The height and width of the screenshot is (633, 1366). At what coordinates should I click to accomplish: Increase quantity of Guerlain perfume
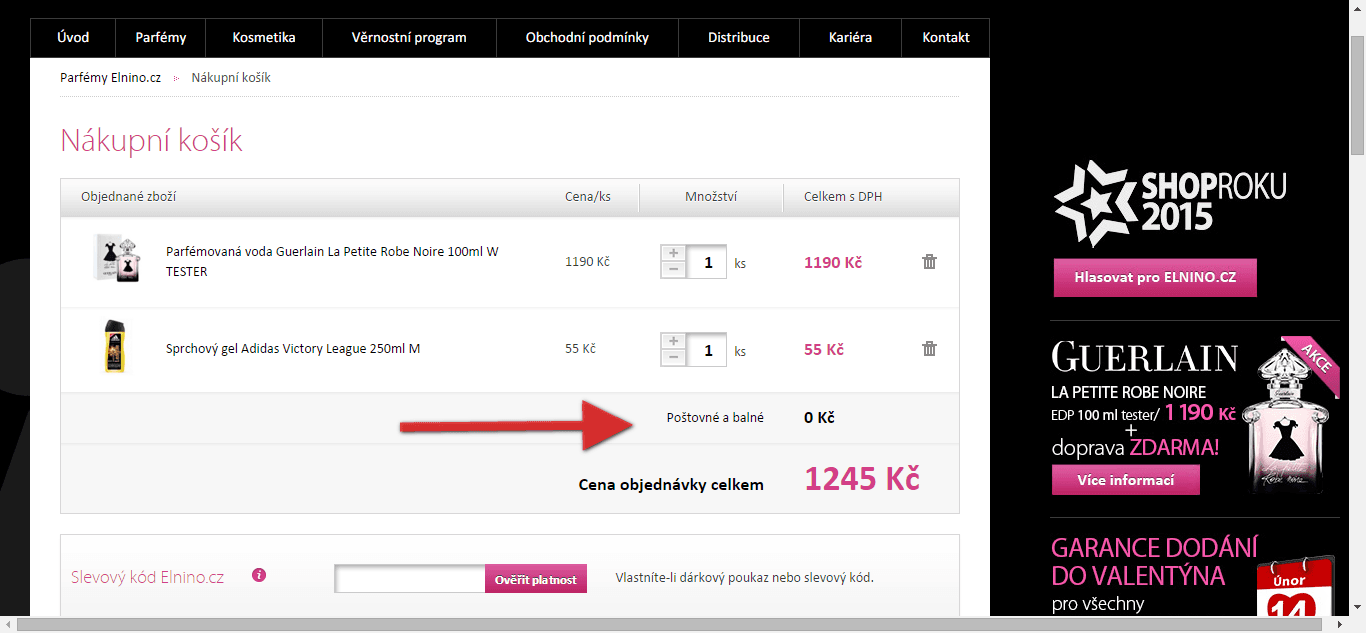[x=673, y=254]
